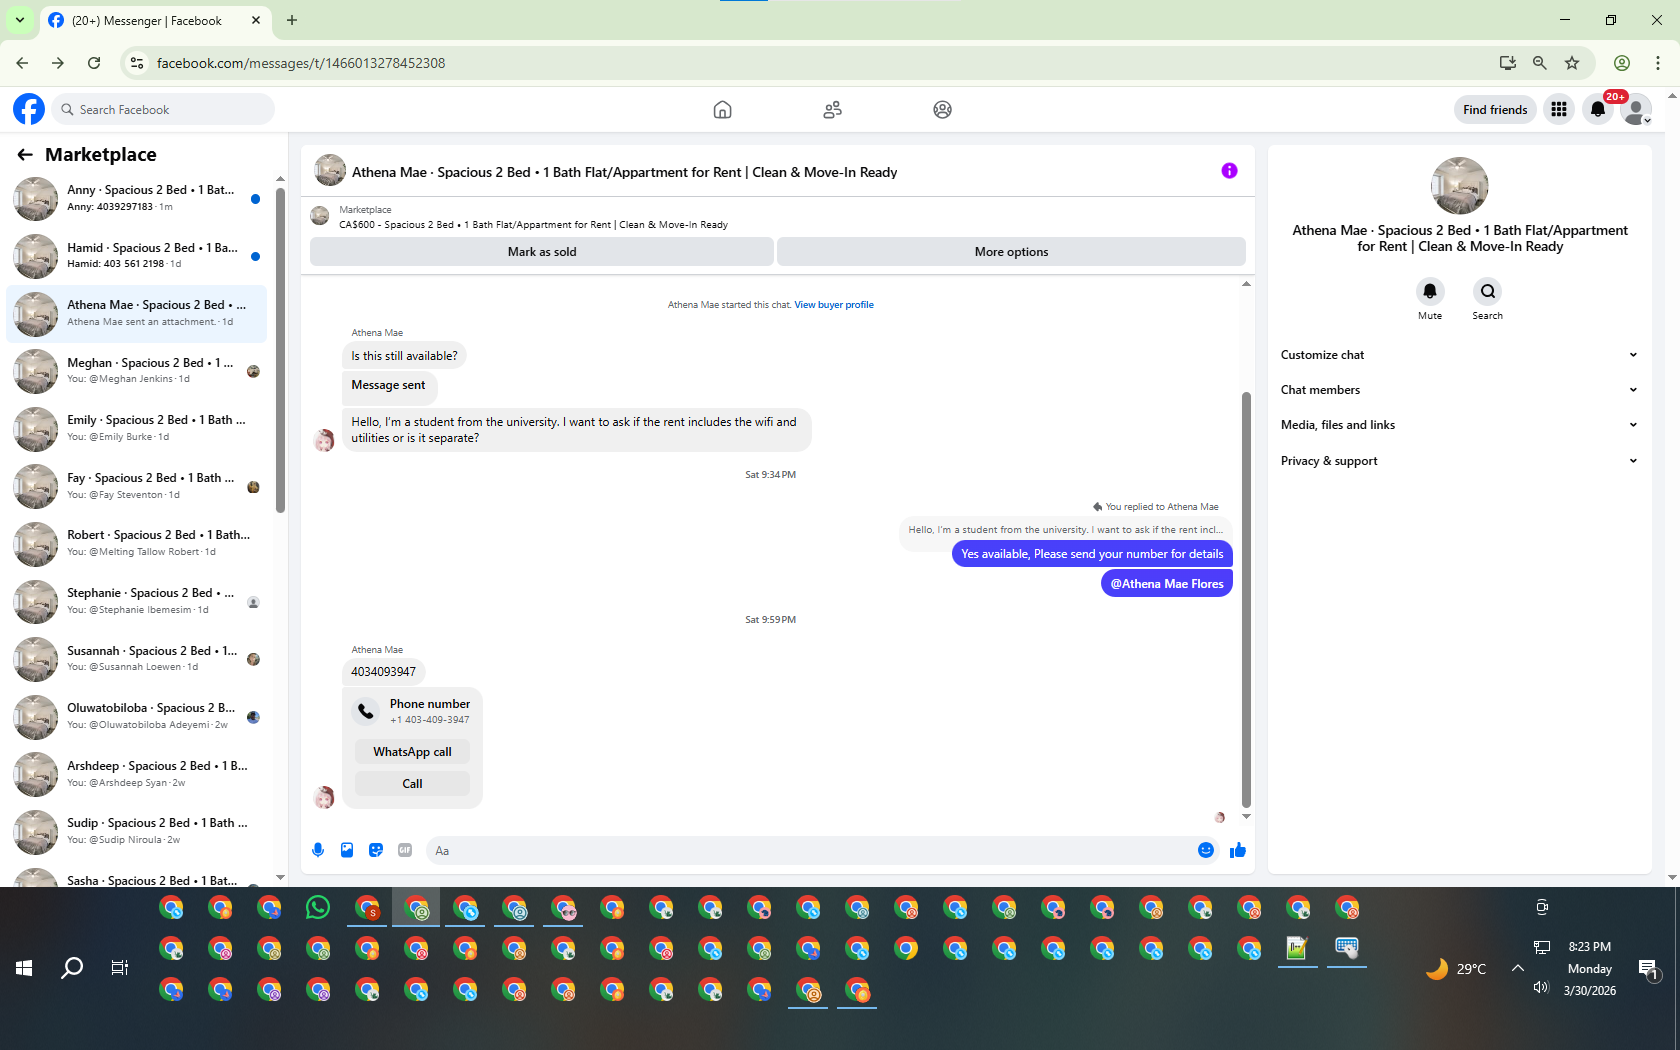Open the Facebook home logo
The height and width of the screenshot is (1050, 1680).
click(x=29, y=109)
